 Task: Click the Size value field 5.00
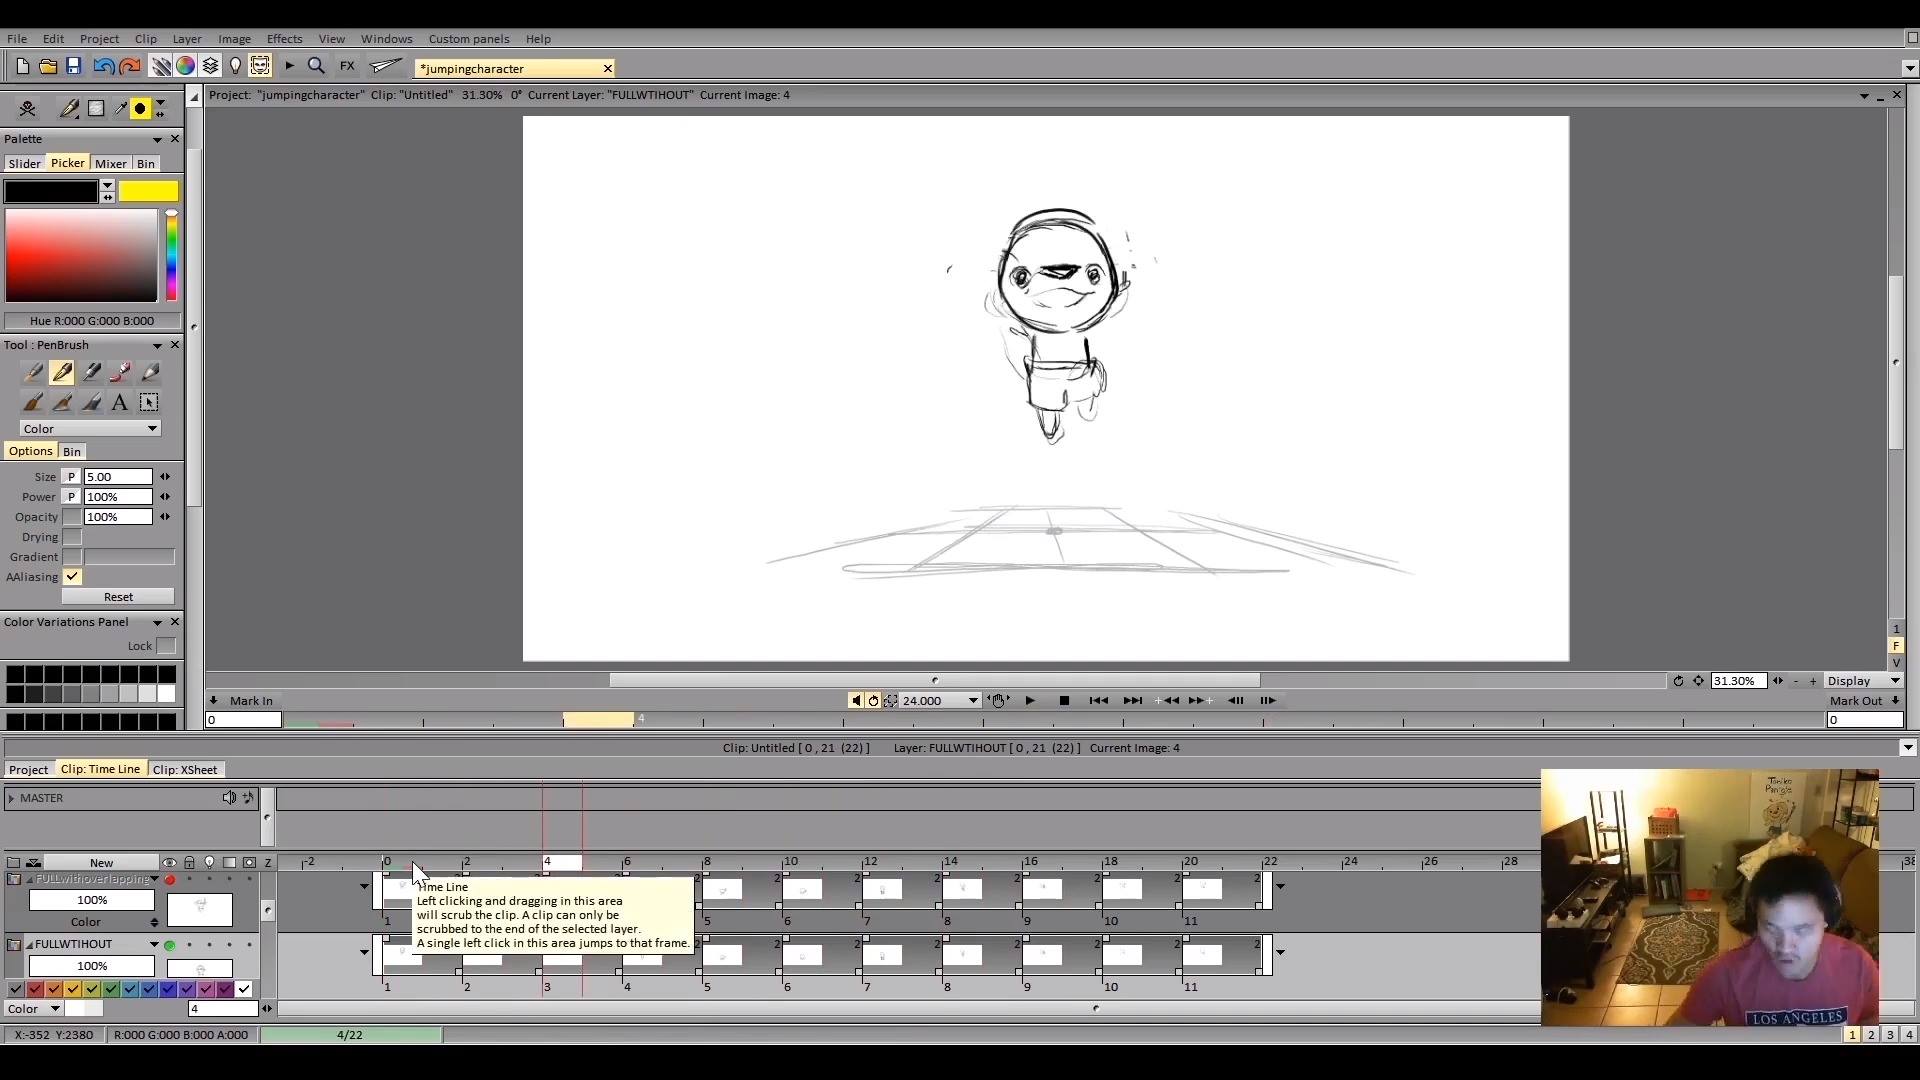click(x=118, y=477)
